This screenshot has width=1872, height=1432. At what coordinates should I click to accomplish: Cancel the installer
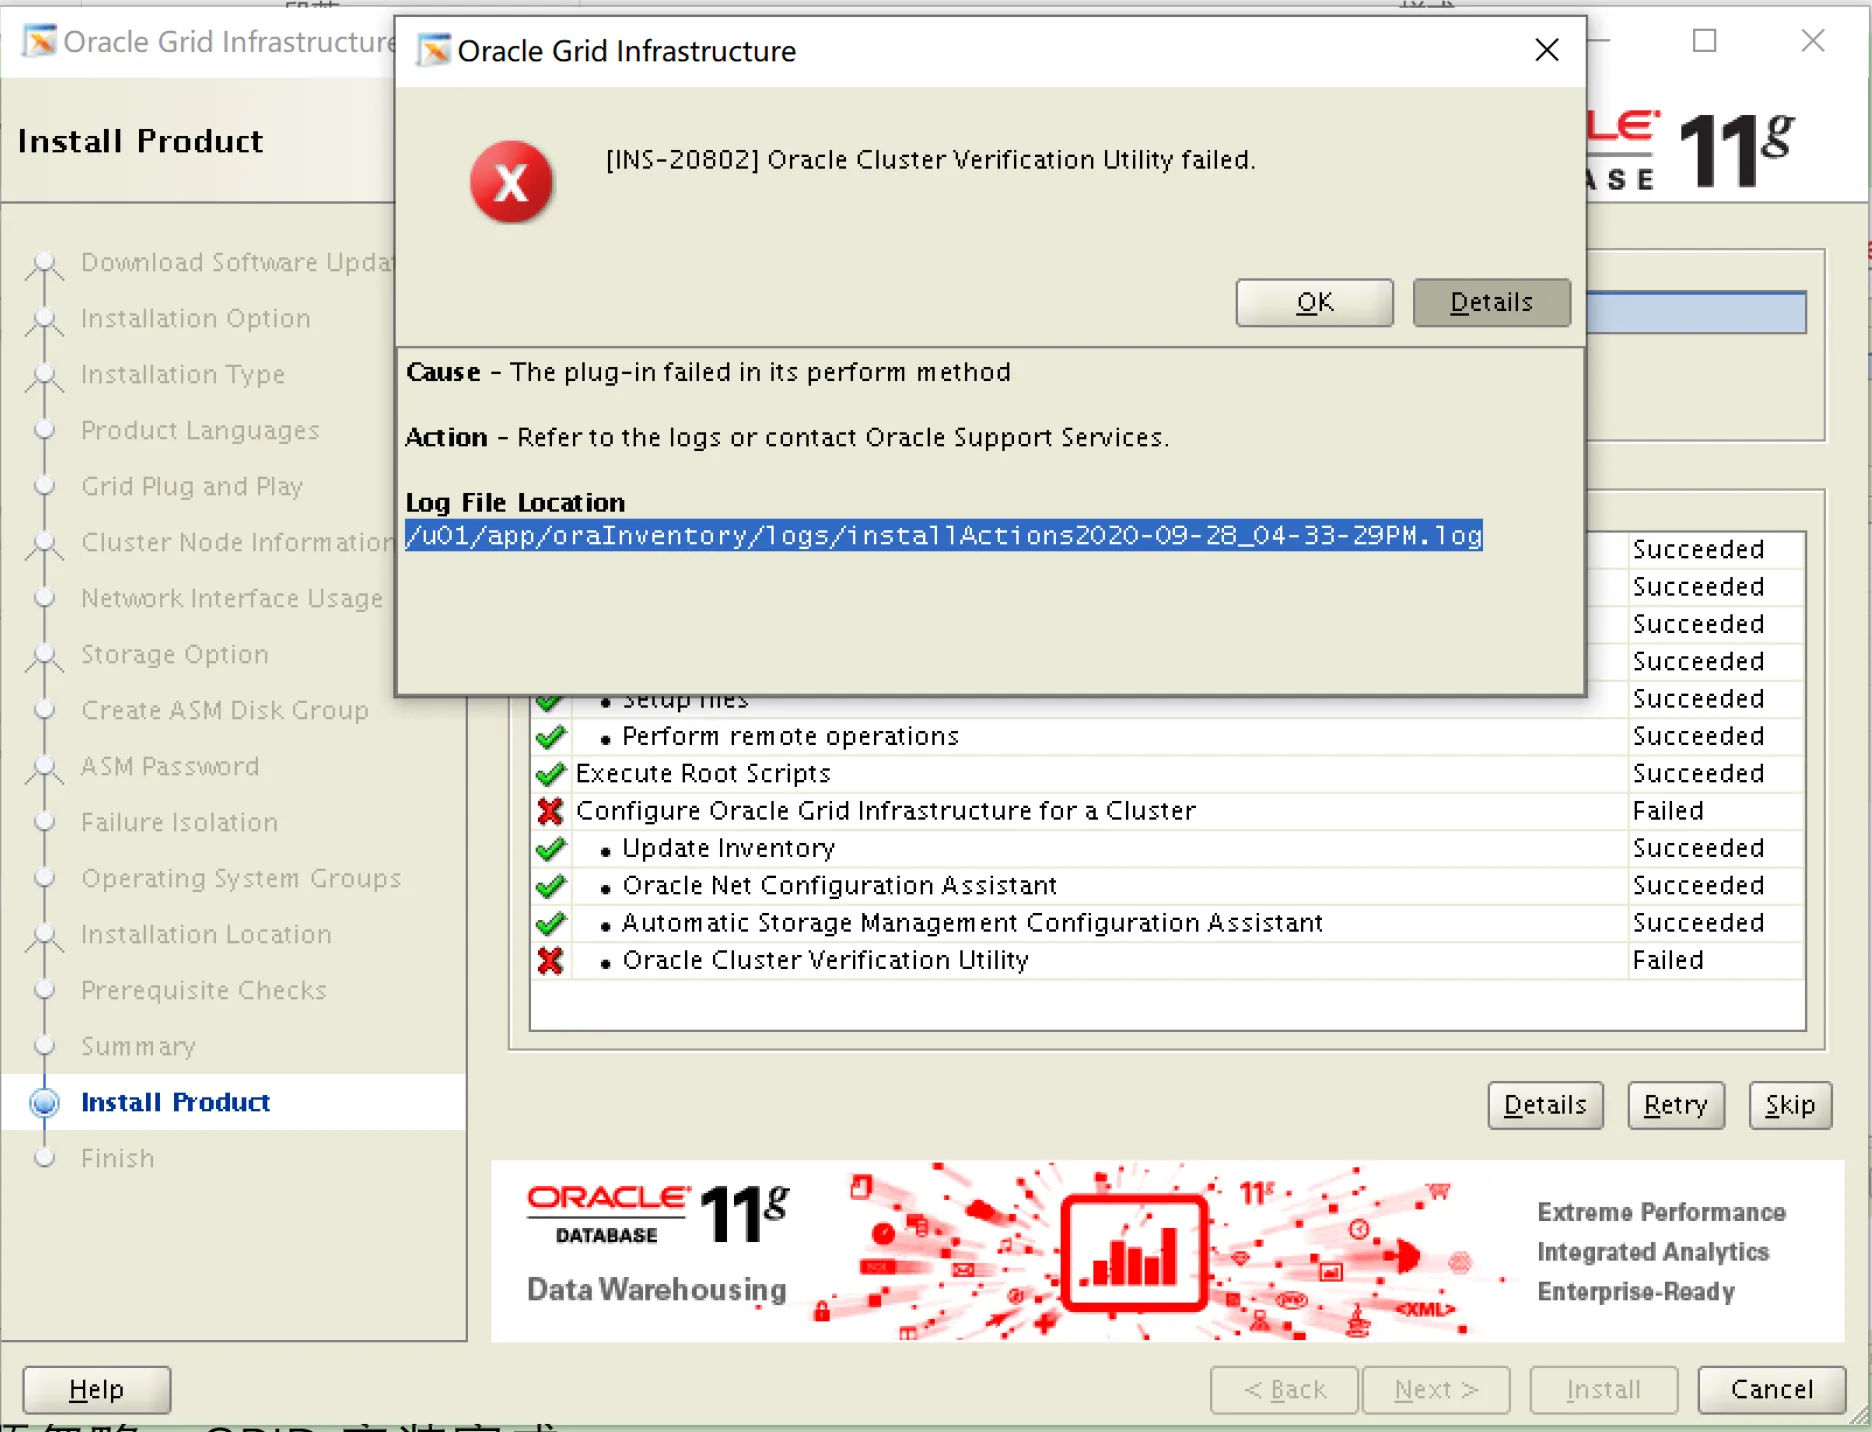coord(1771,1389)
